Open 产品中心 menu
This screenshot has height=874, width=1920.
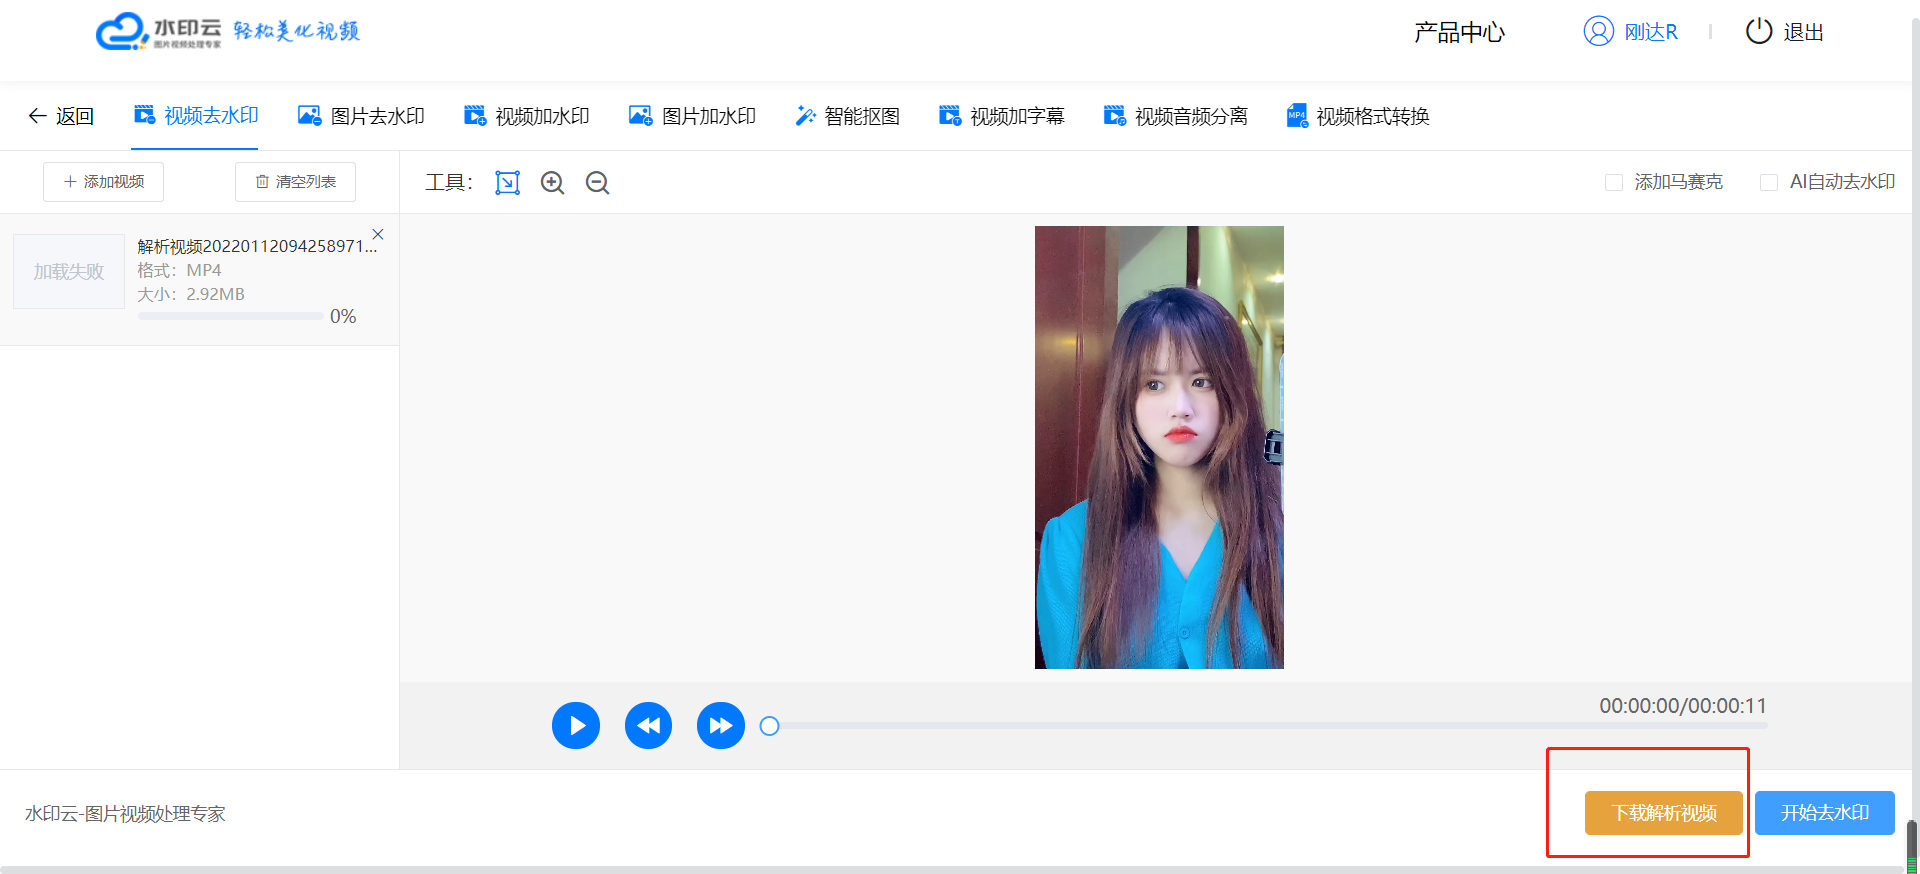[x=1459, y=32]
